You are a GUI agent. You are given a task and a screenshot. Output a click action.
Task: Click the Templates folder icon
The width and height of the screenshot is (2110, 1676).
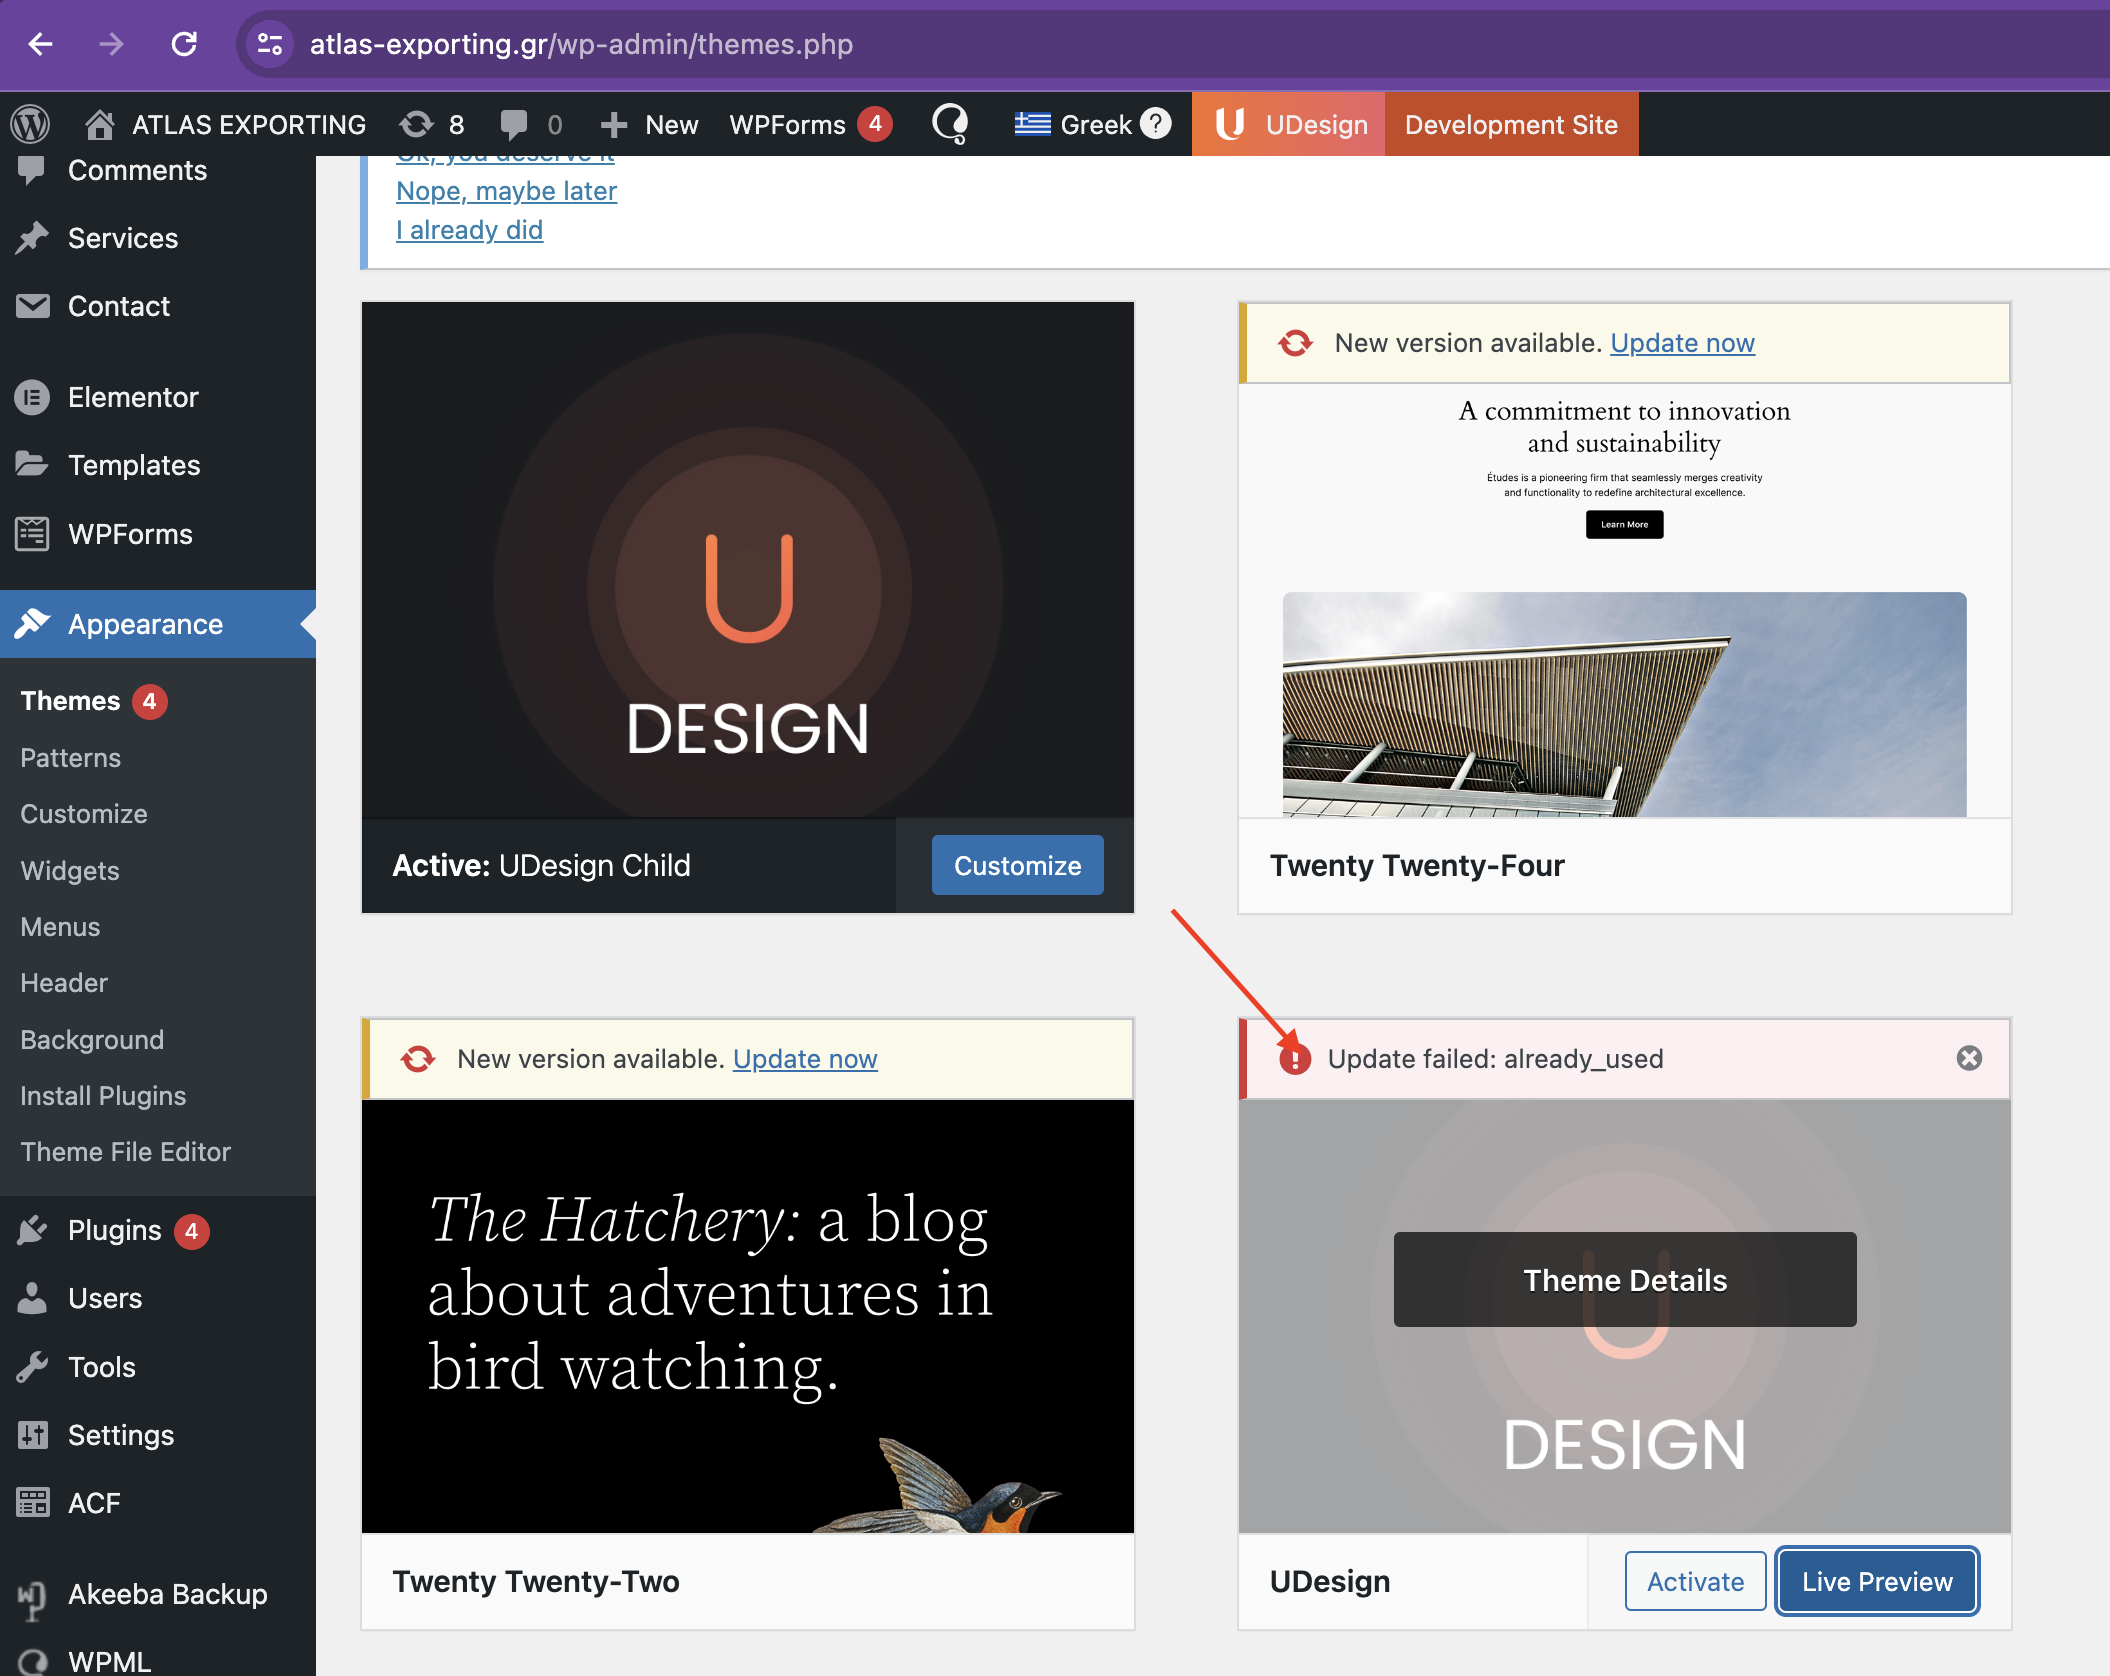click(32, 465)
